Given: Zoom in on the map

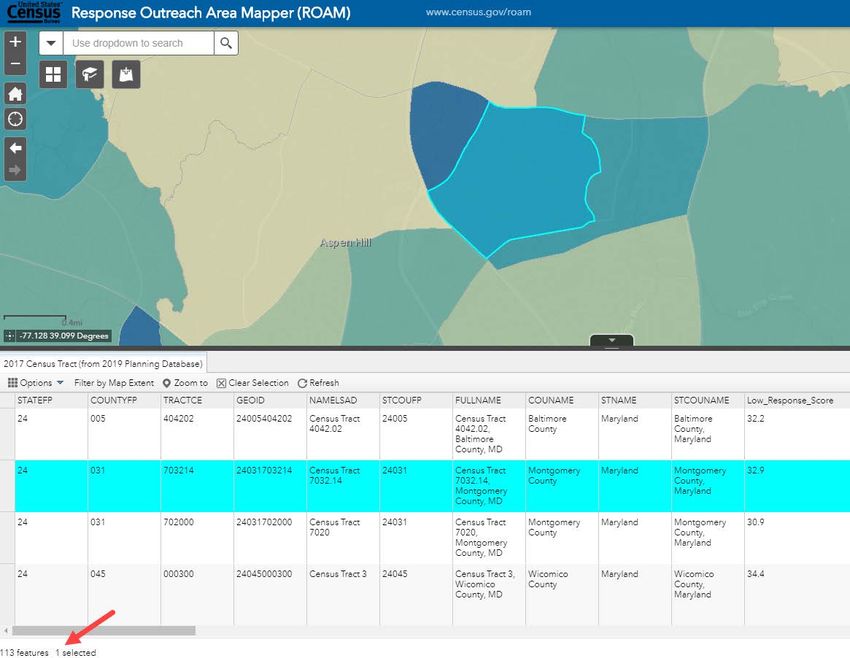Looking at the screenshot, I should [15, 42].
